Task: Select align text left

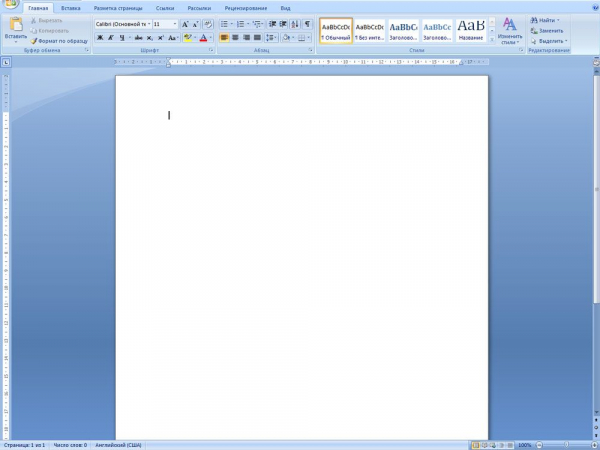Action: tap(224, 38)
